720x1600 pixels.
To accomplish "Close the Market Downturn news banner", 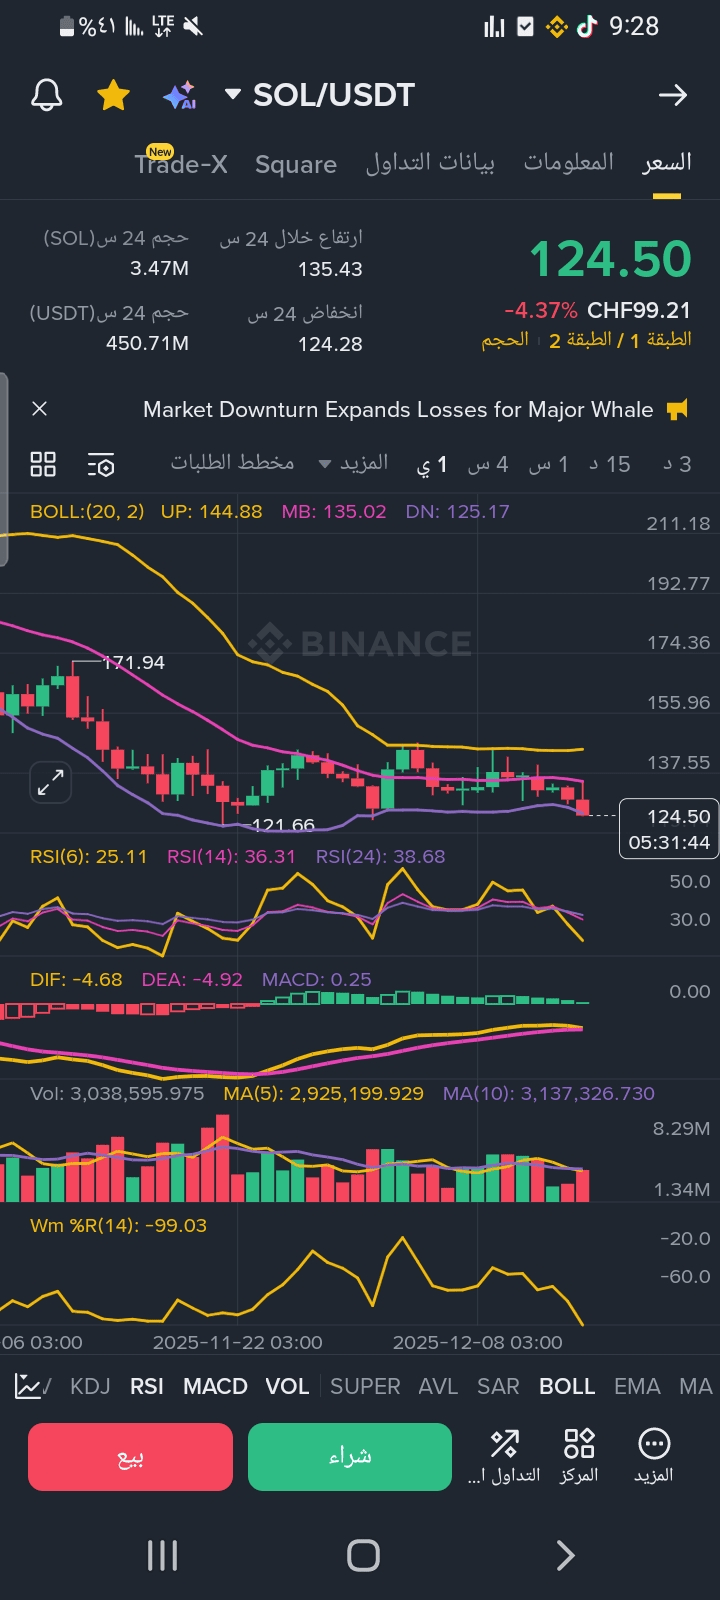I will (x=40, y=409).
